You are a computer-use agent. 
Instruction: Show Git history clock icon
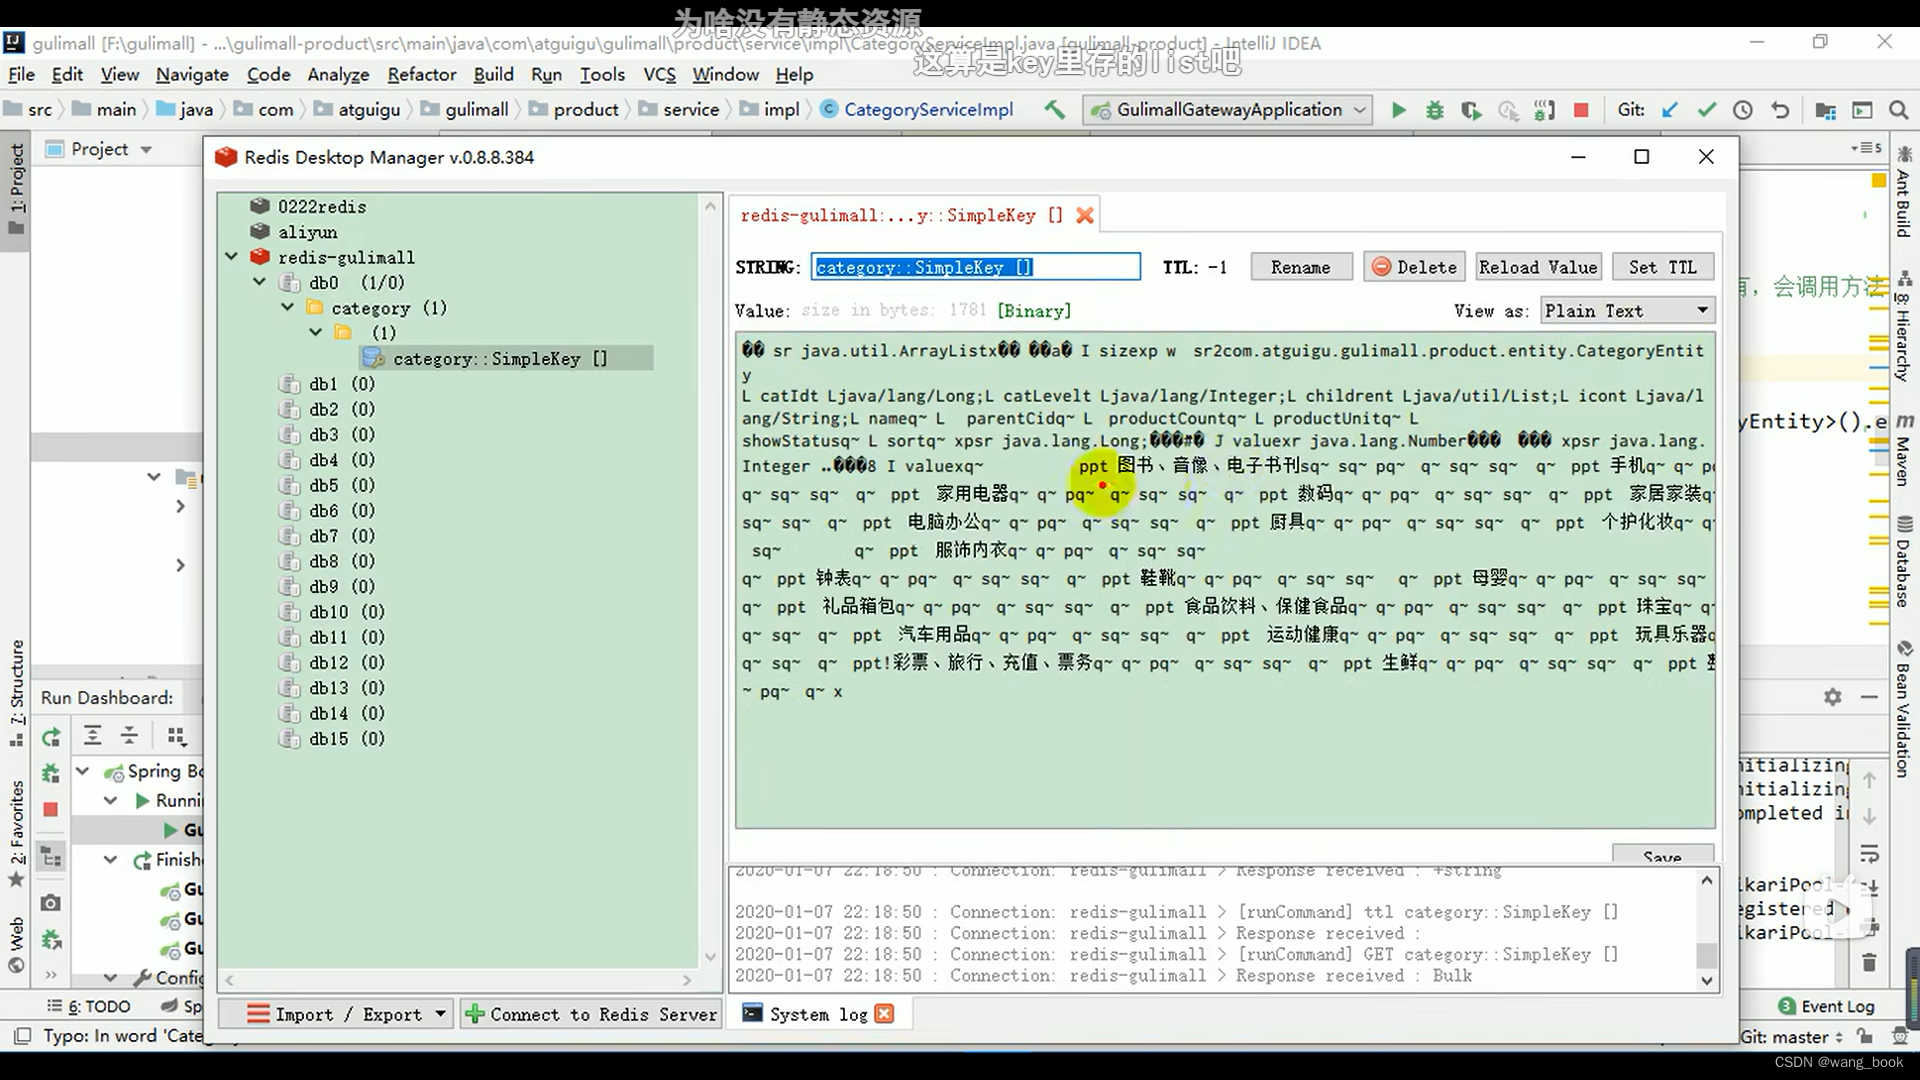coord(1742,110)
